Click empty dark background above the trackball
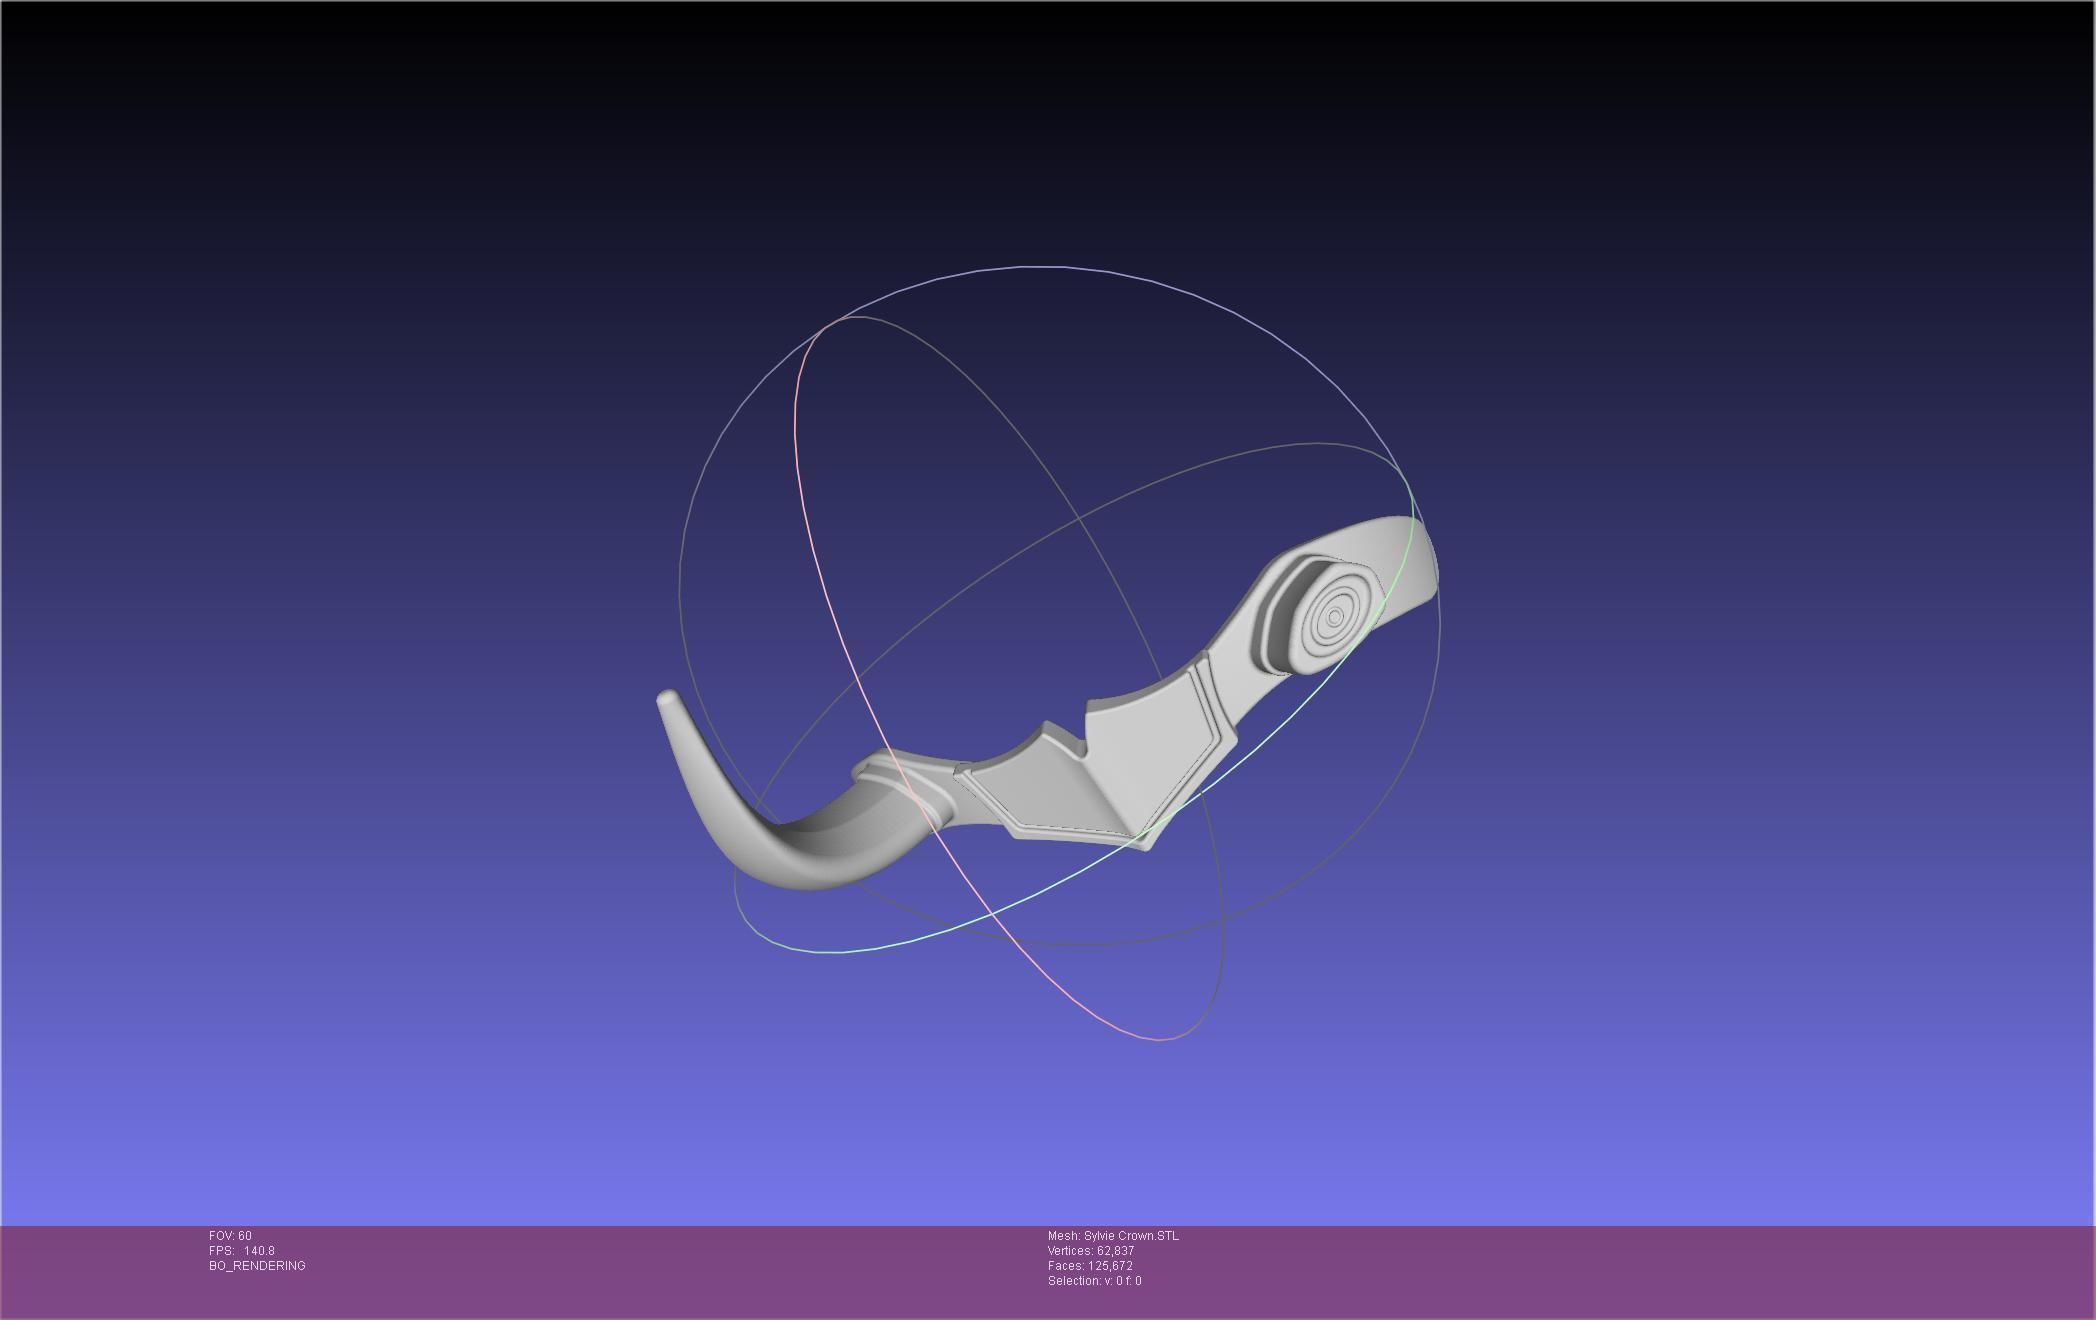The height and width of the screenshot is (1320, 2096). pos(1050,130)
